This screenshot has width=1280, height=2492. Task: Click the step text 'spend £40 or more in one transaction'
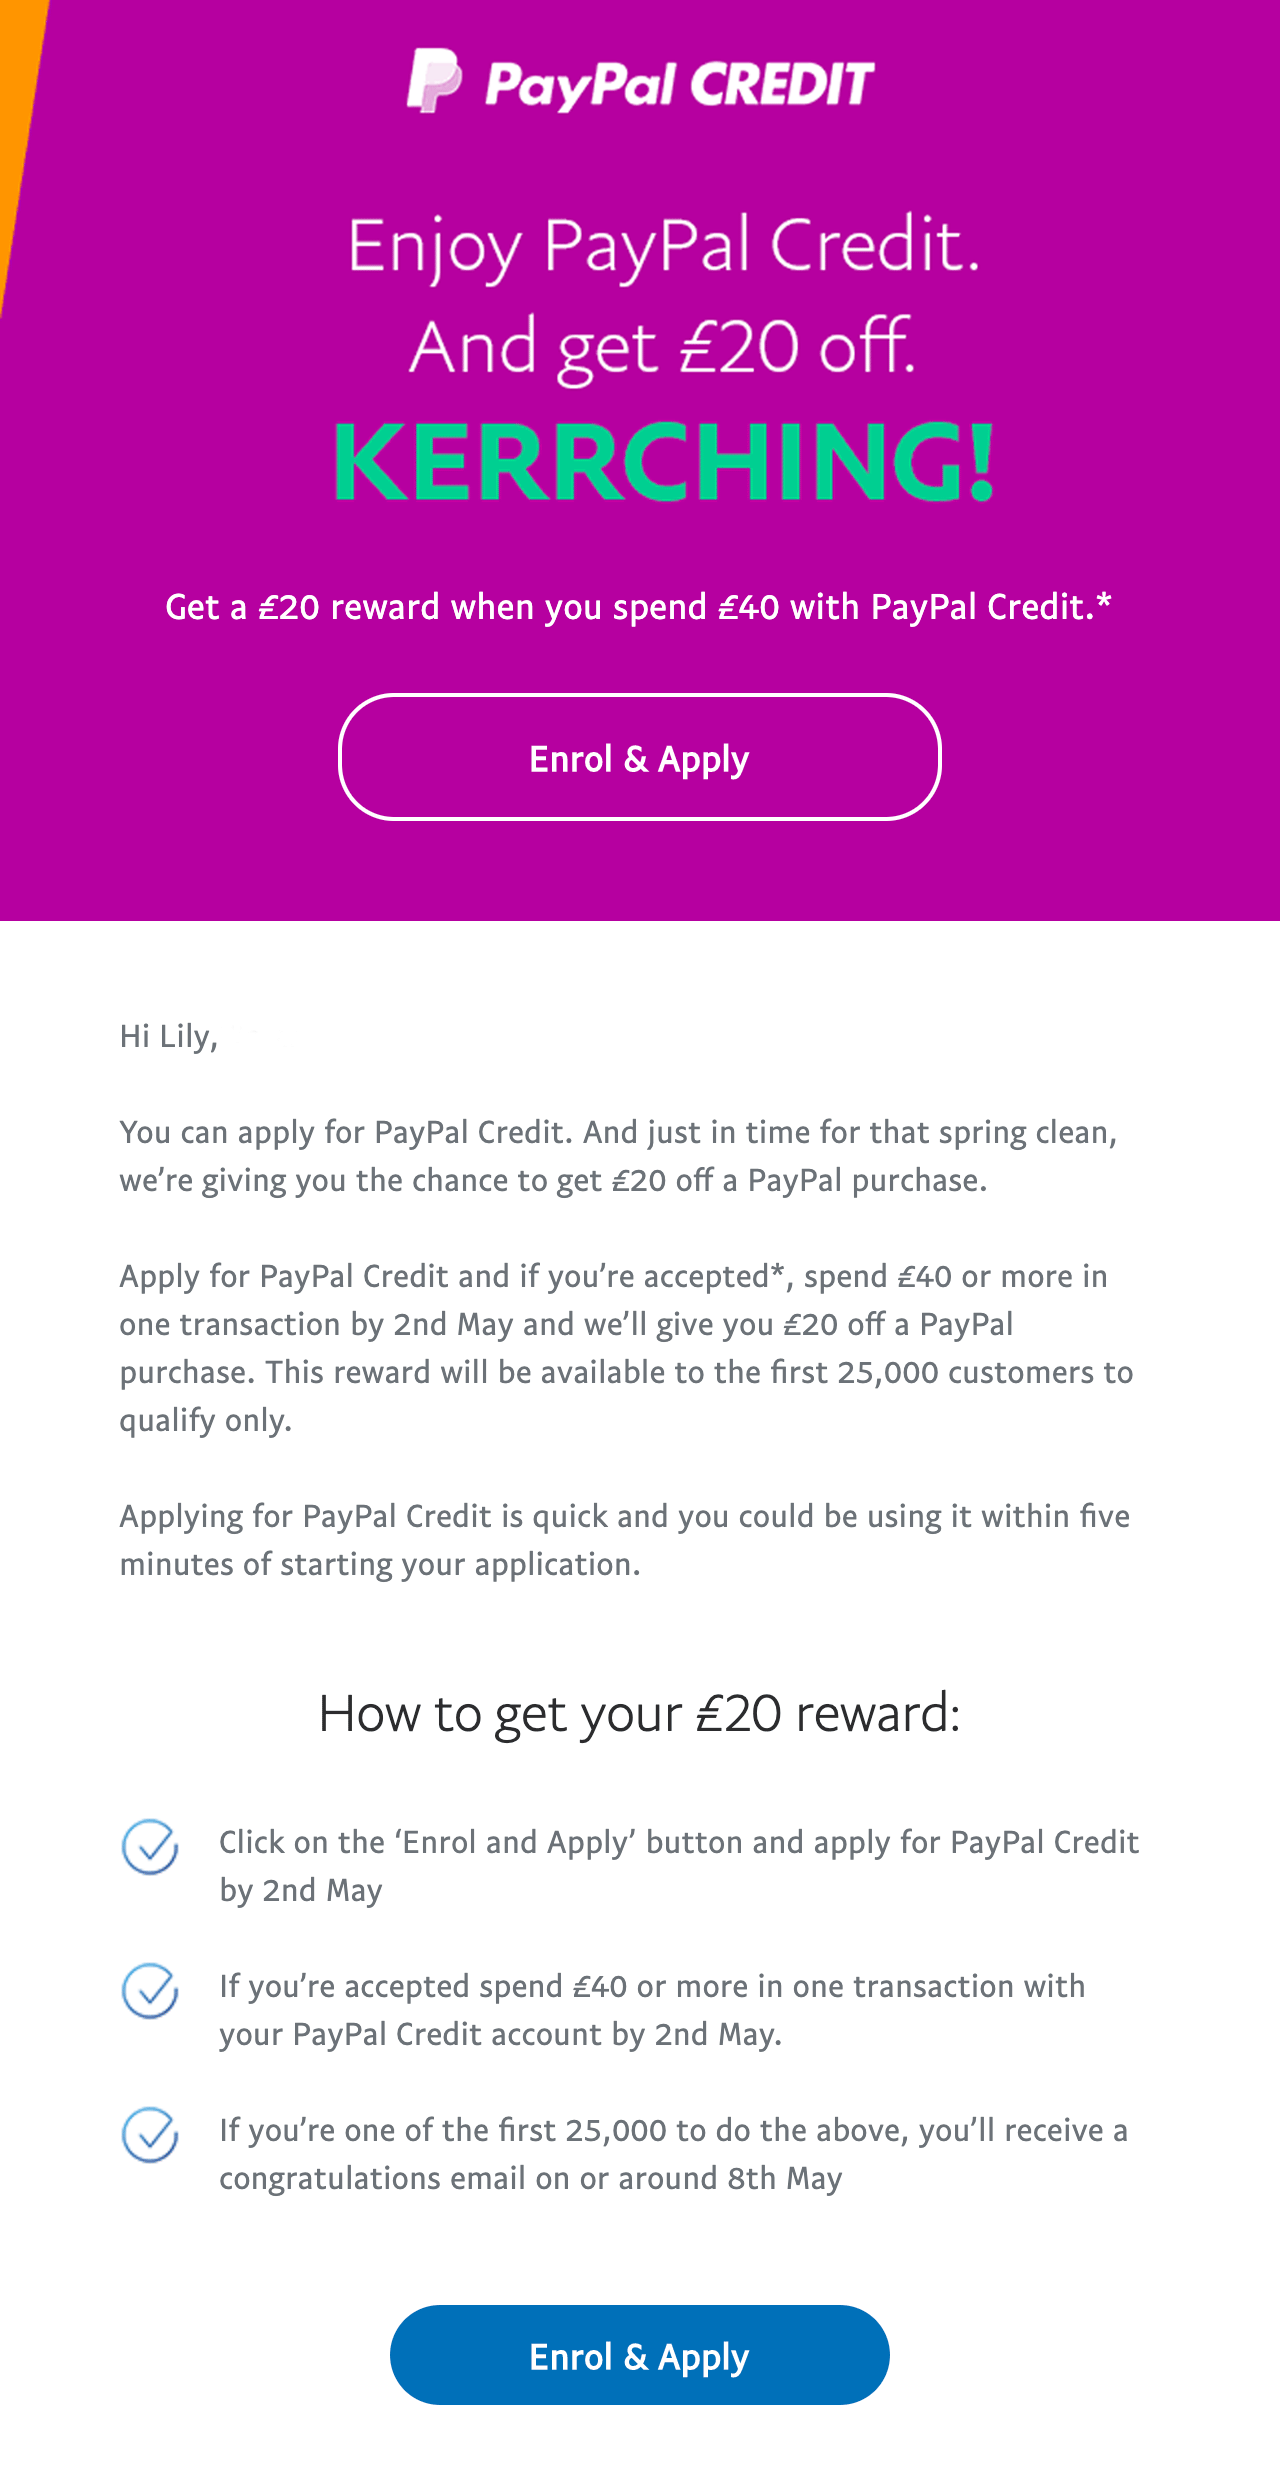click(652, 2010)
